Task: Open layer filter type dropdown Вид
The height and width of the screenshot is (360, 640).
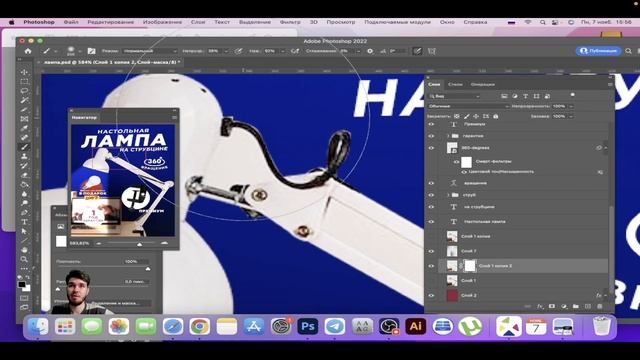Action: pyautogui.click(x=454, y=96)
